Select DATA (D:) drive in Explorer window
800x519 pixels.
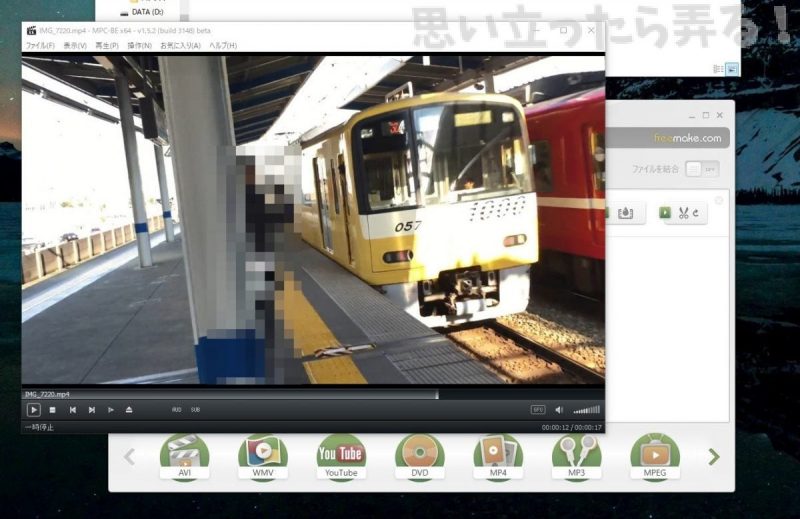(x=142, y=12)
